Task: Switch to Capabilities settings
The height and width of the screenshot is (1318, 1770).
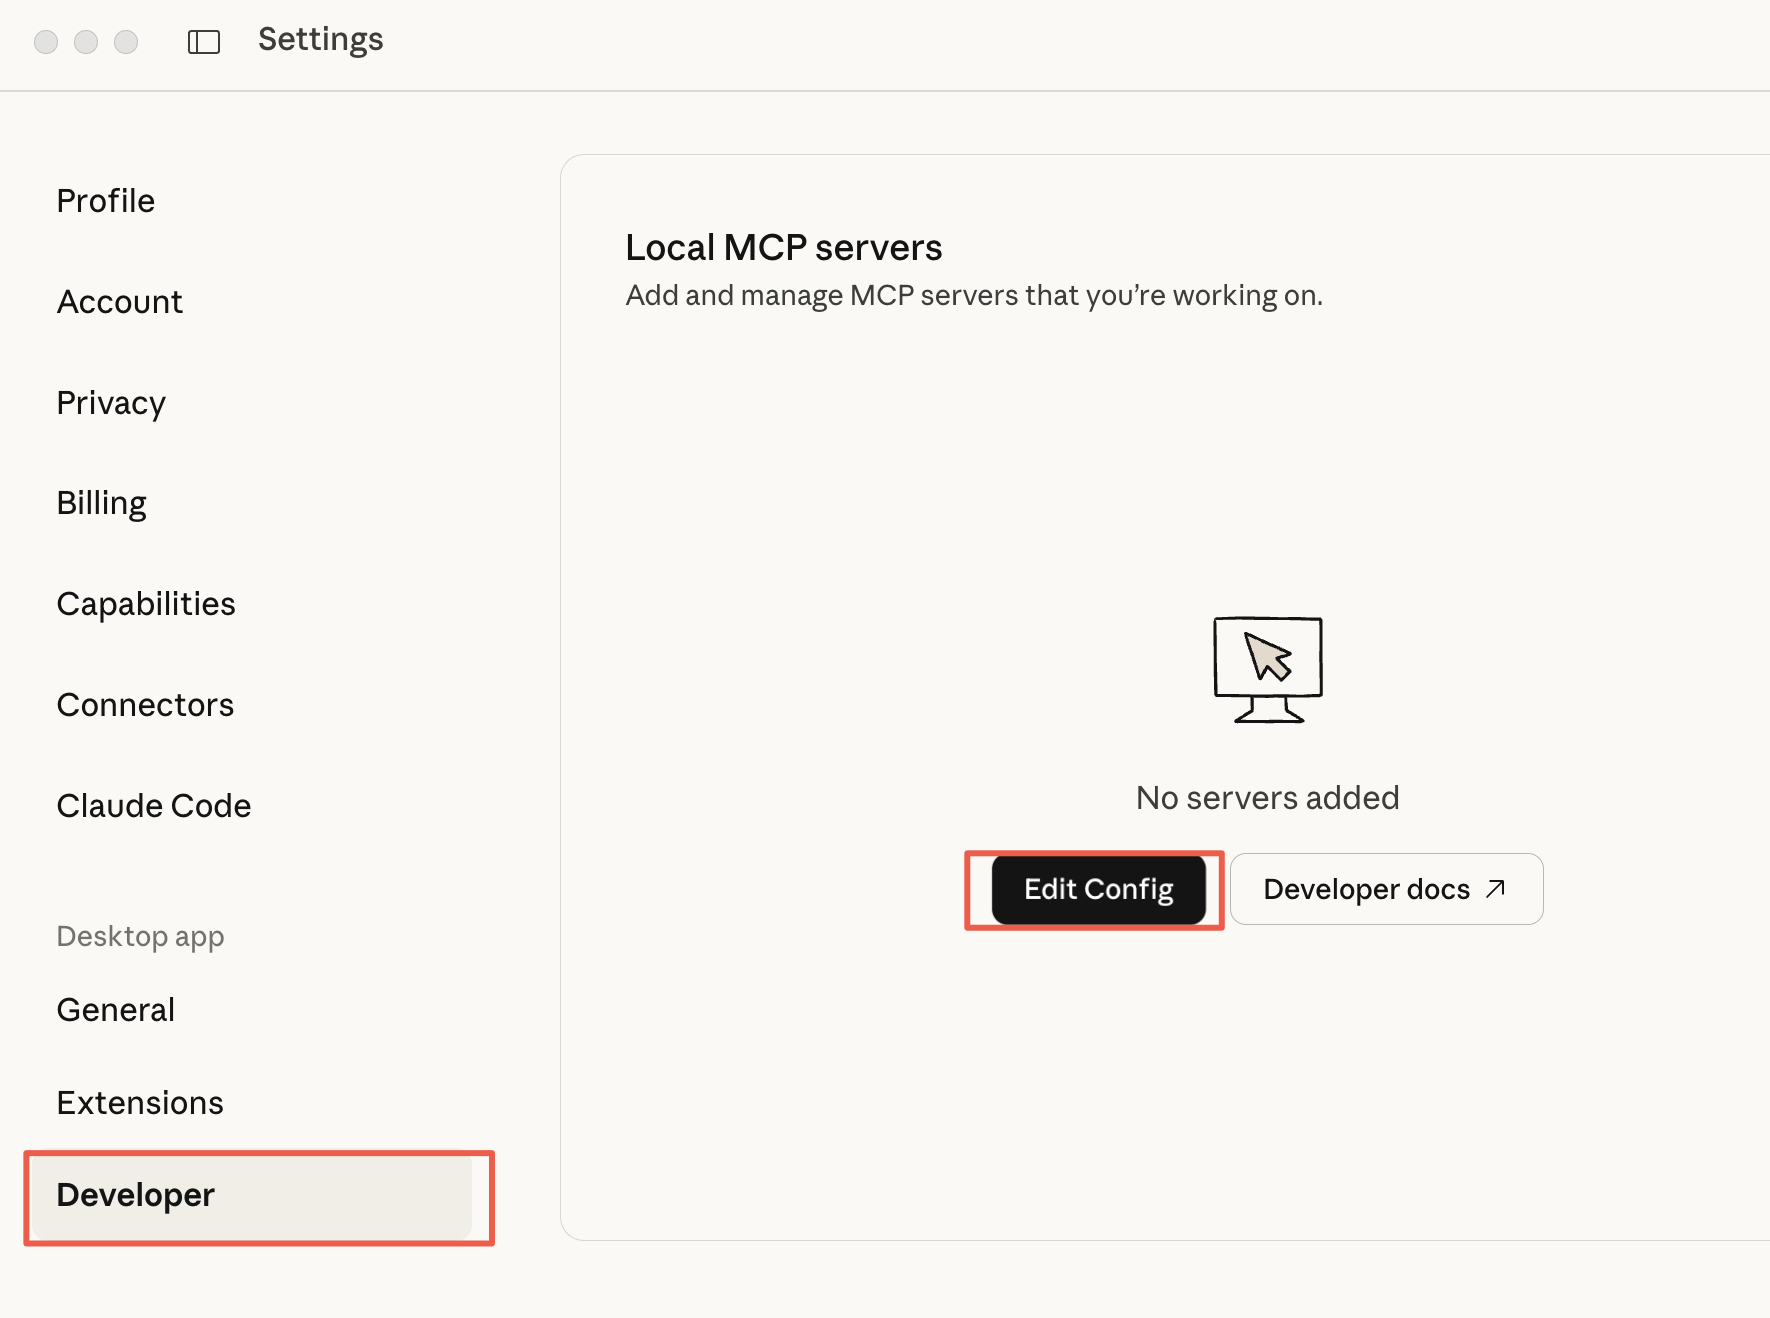Action: [146, 604]
